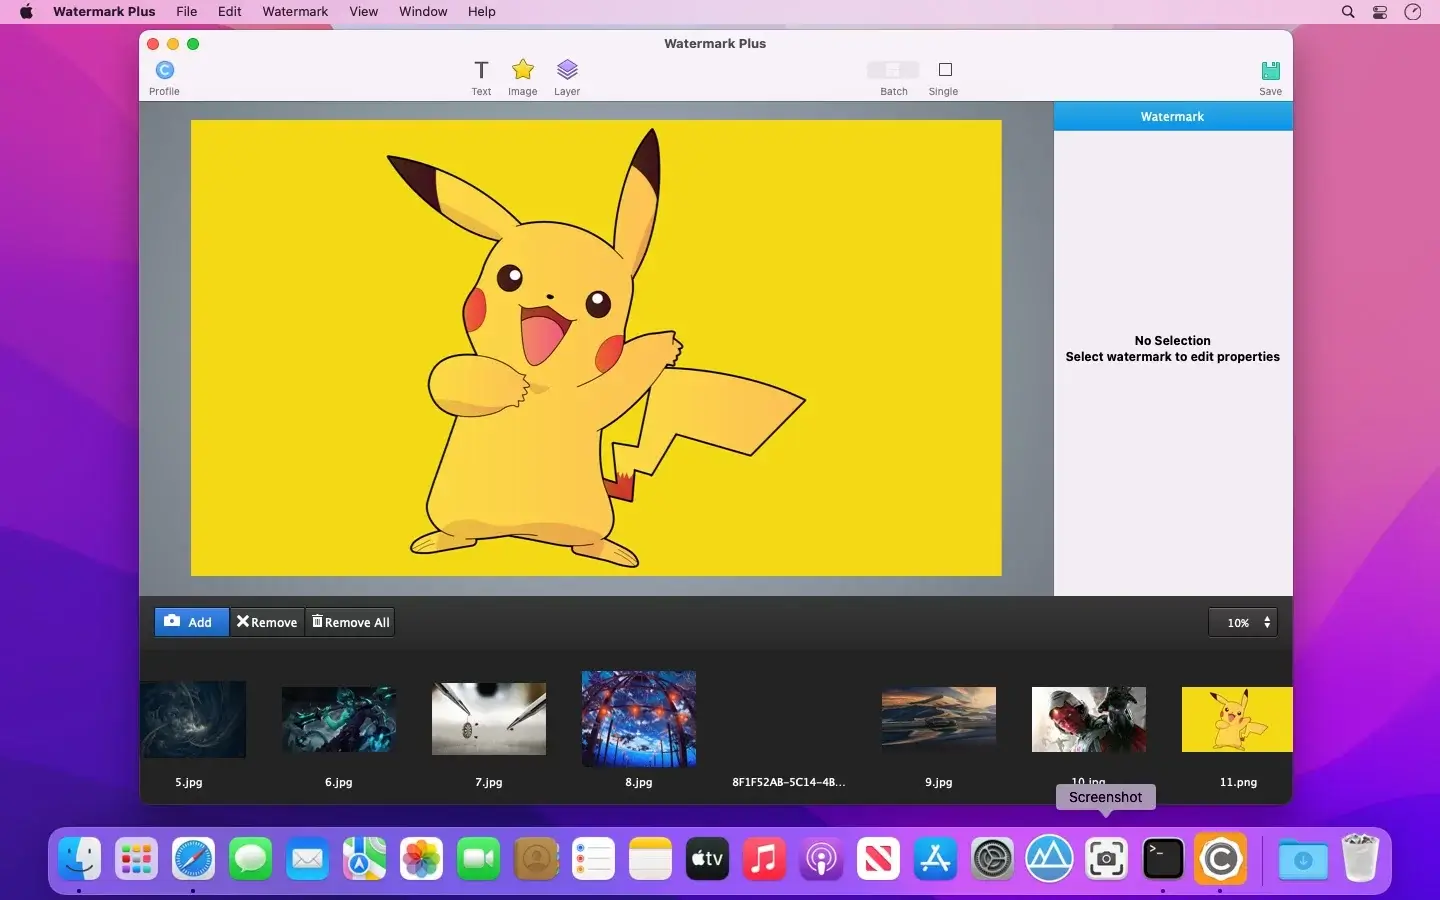Select the 5.jpg thumbnail
This screenshot has width=1440, height=900.
tap(192, 719)
